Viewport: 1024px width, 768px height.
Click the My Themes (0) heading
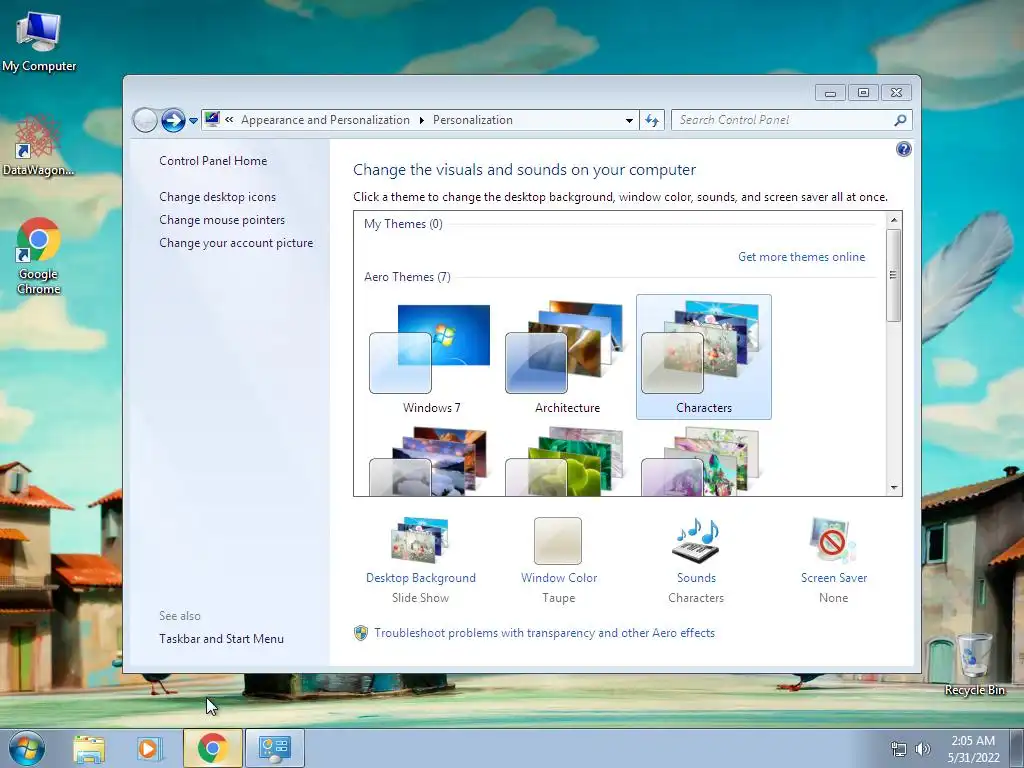(403, 224)
